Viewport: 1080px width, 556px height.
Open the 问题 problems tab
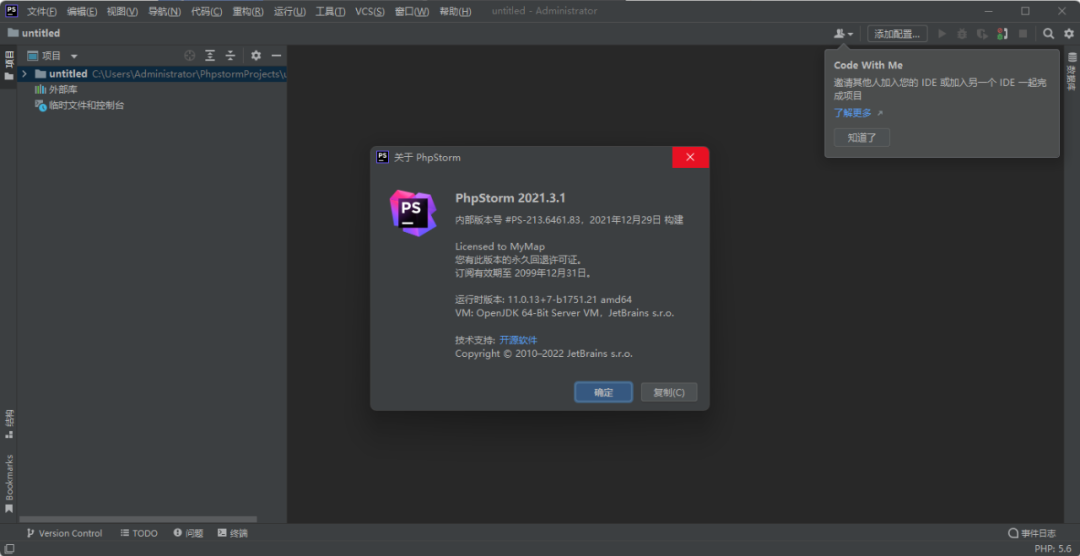click(x=188, y=533)
